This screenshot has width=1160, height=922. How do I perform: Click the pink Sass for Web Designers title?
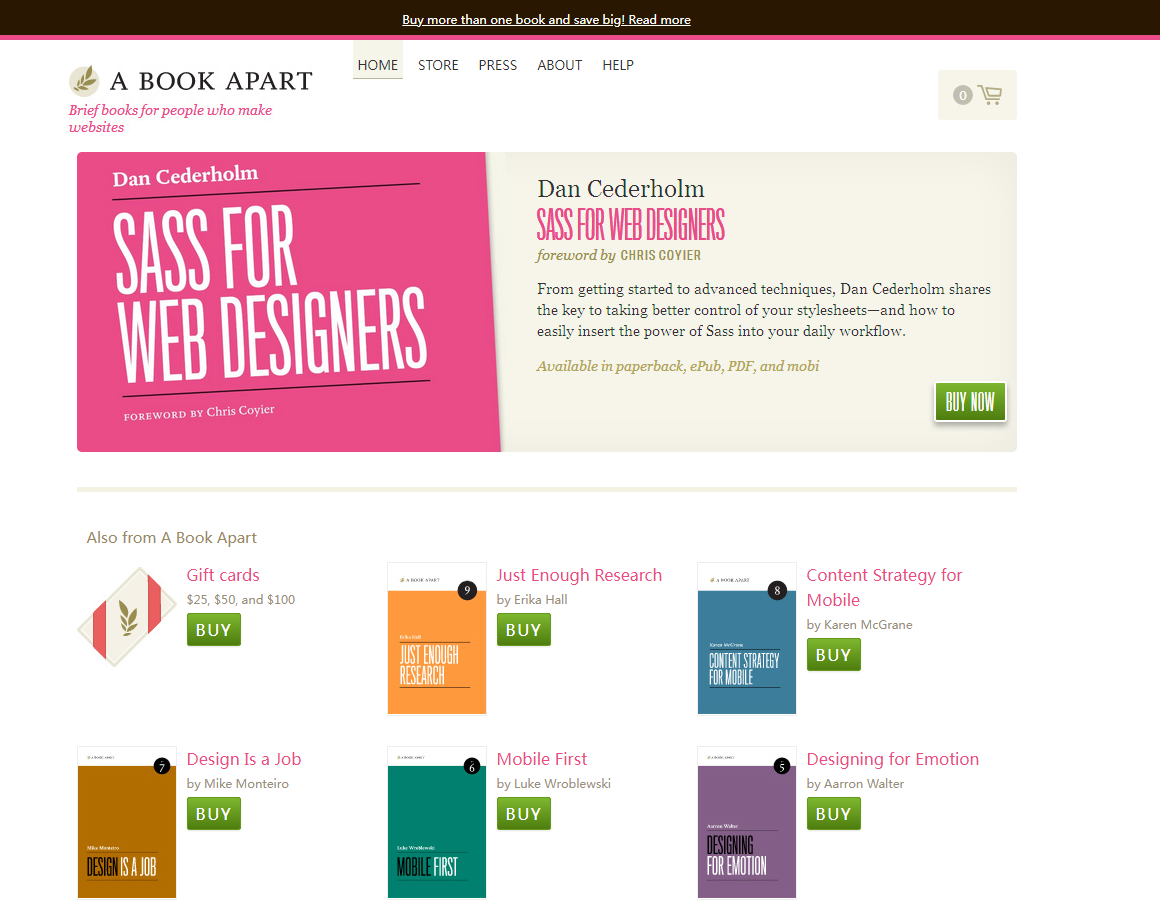click(630, 224)
